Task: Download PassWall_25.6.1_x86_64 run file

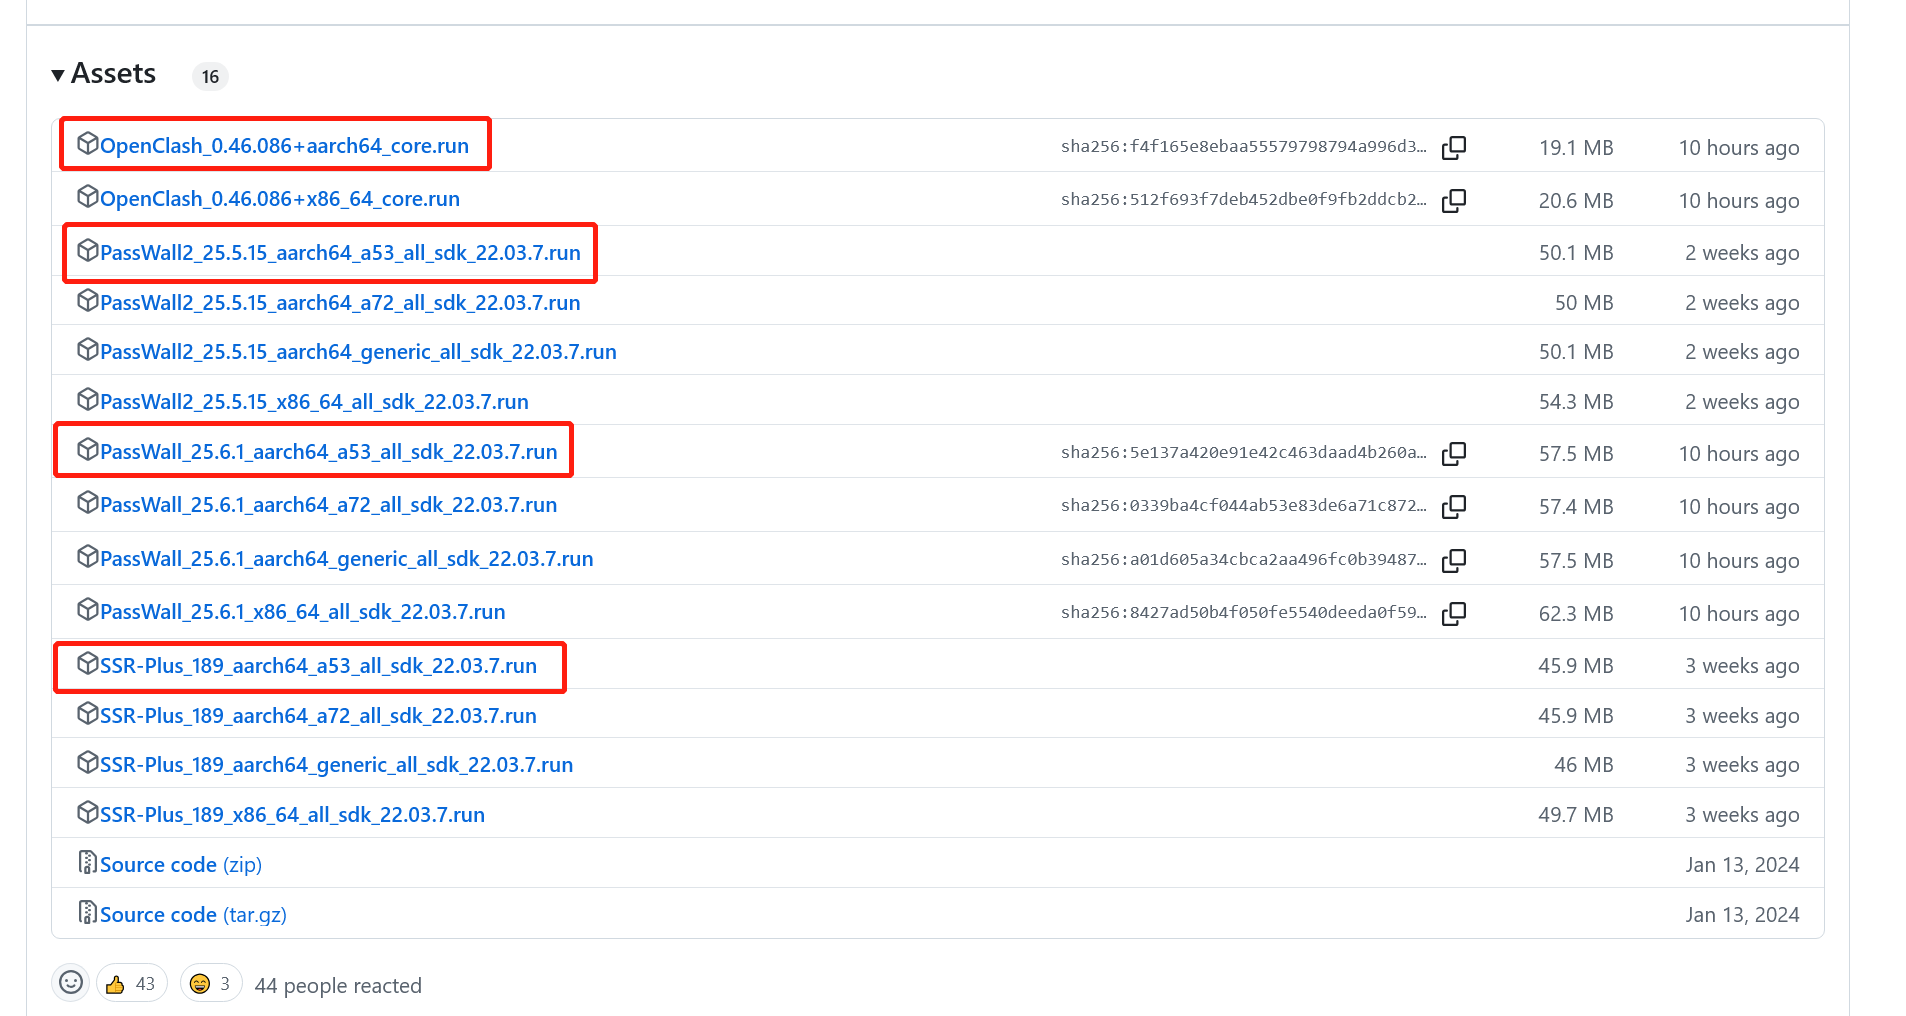Action: coord(302,612)
